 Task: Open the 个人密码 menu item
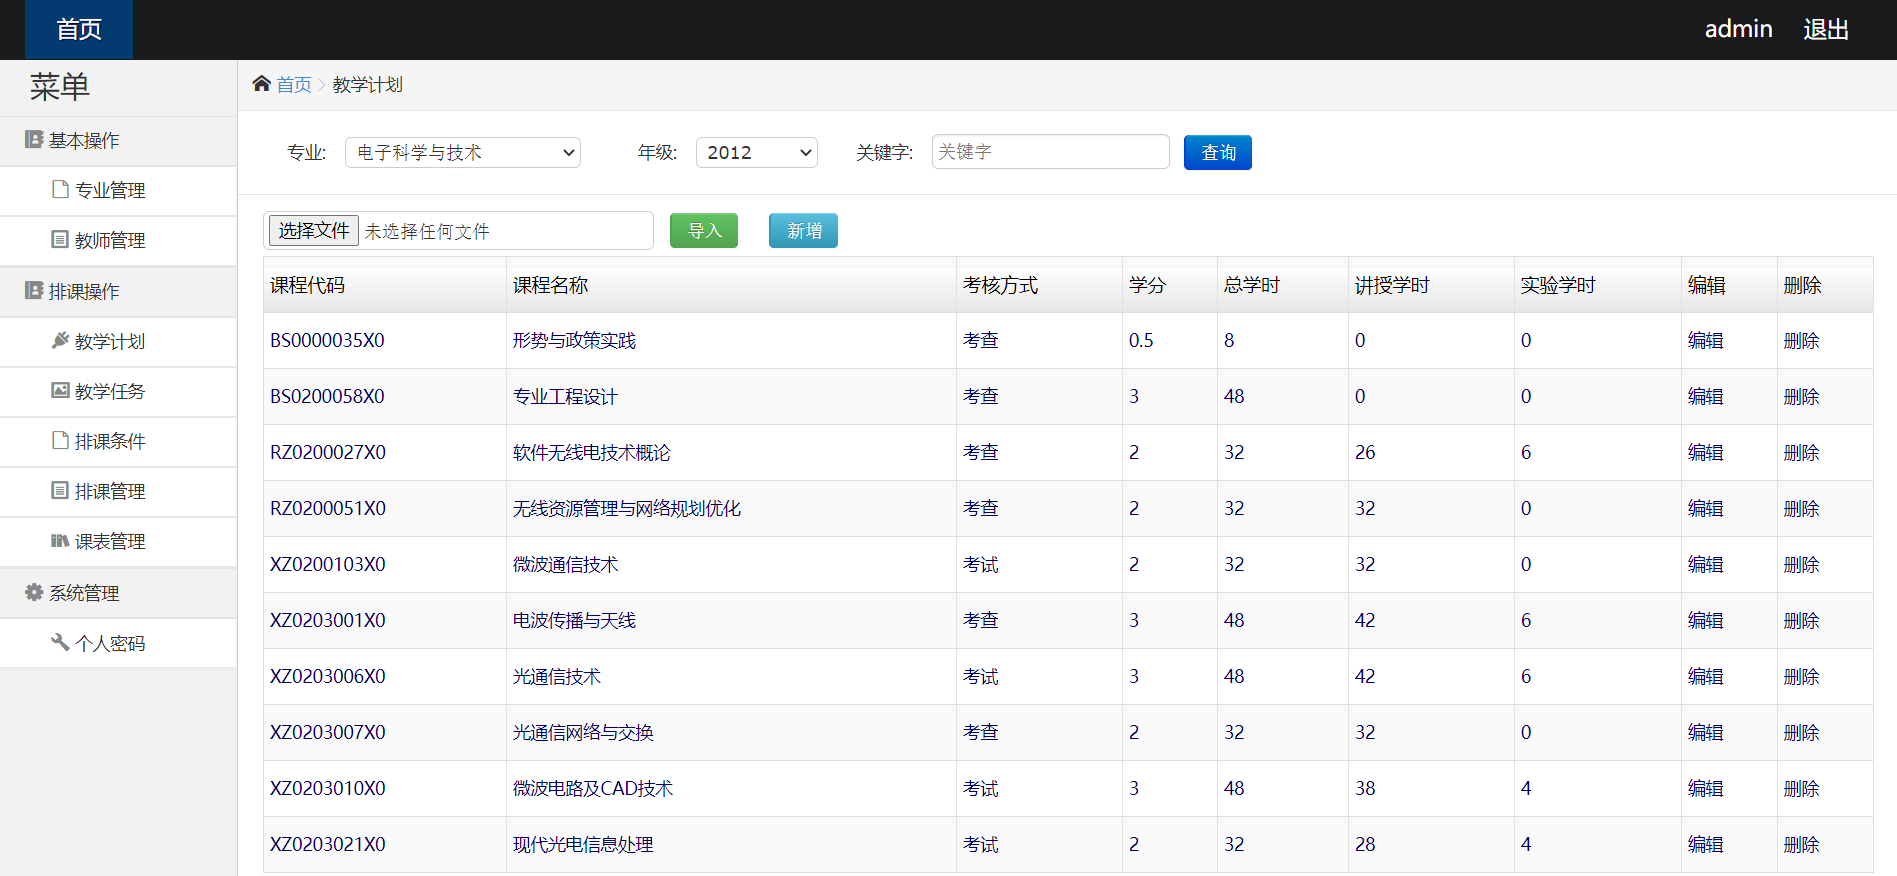[118, 643]
